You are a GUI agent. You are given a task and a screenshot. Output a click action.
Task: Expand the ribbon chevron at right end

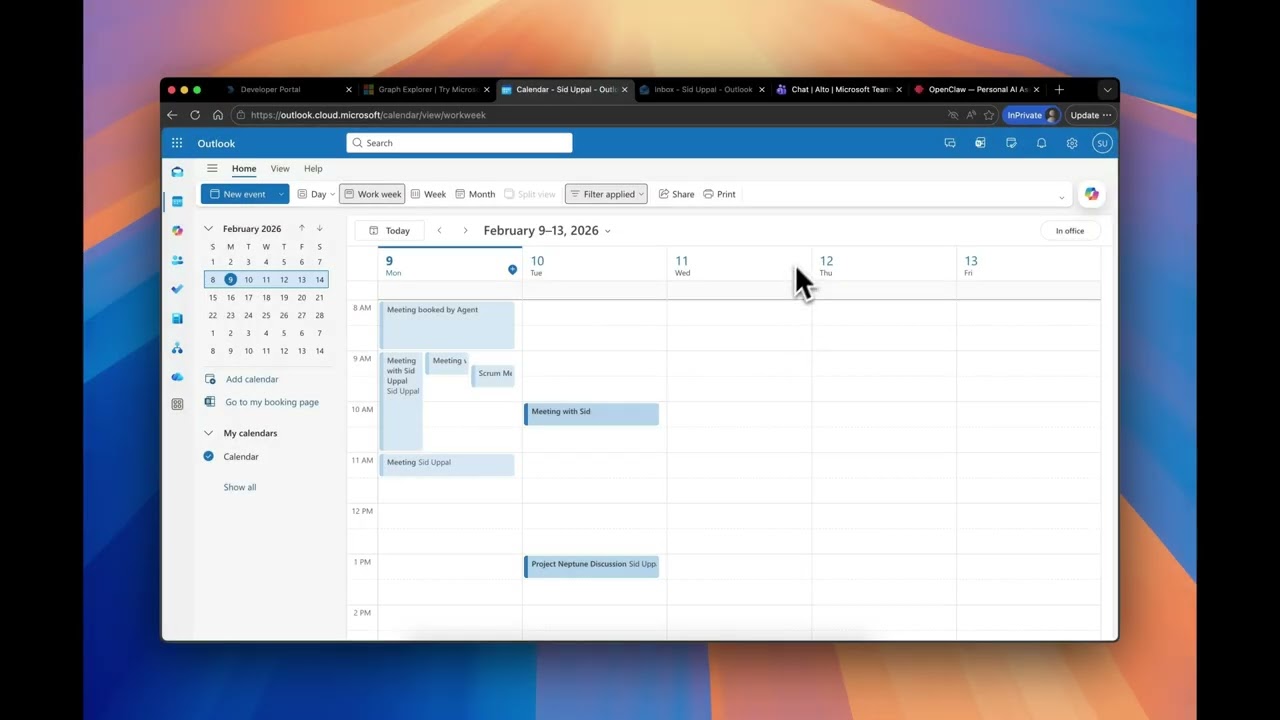click(x=1061, y=196)
